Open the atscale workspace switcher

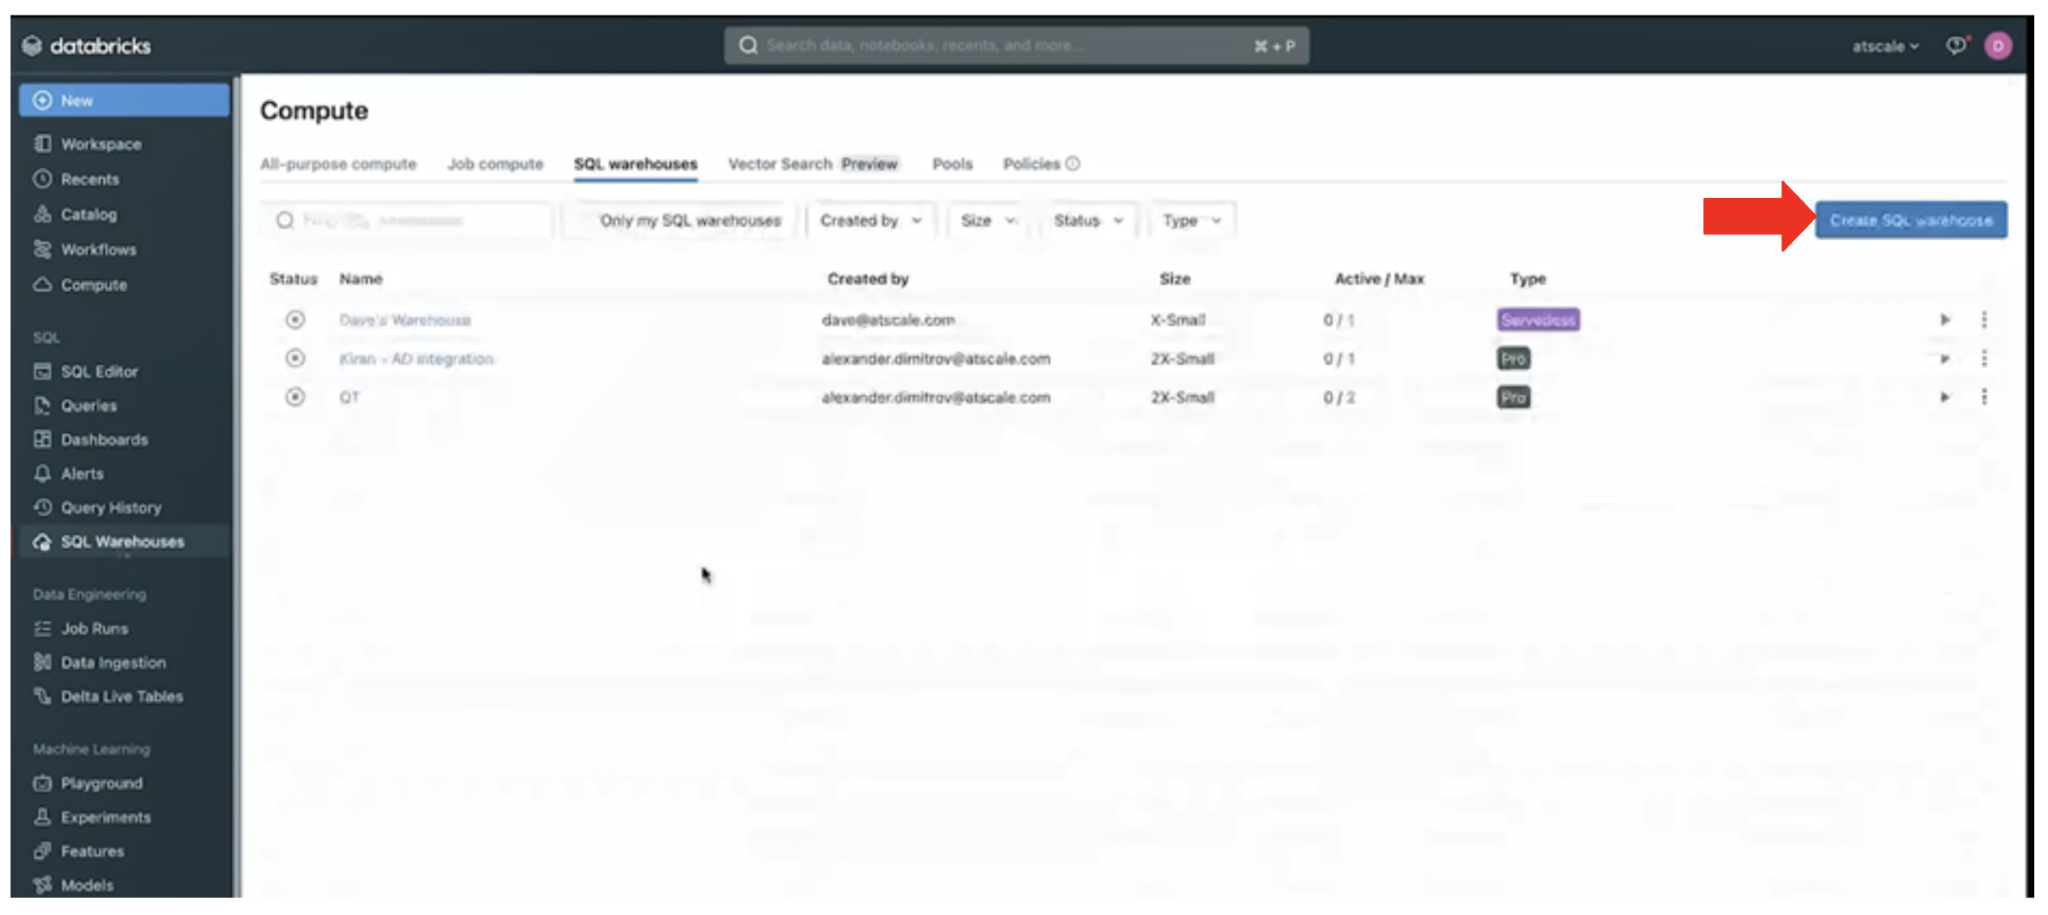tap(1886, 45)
